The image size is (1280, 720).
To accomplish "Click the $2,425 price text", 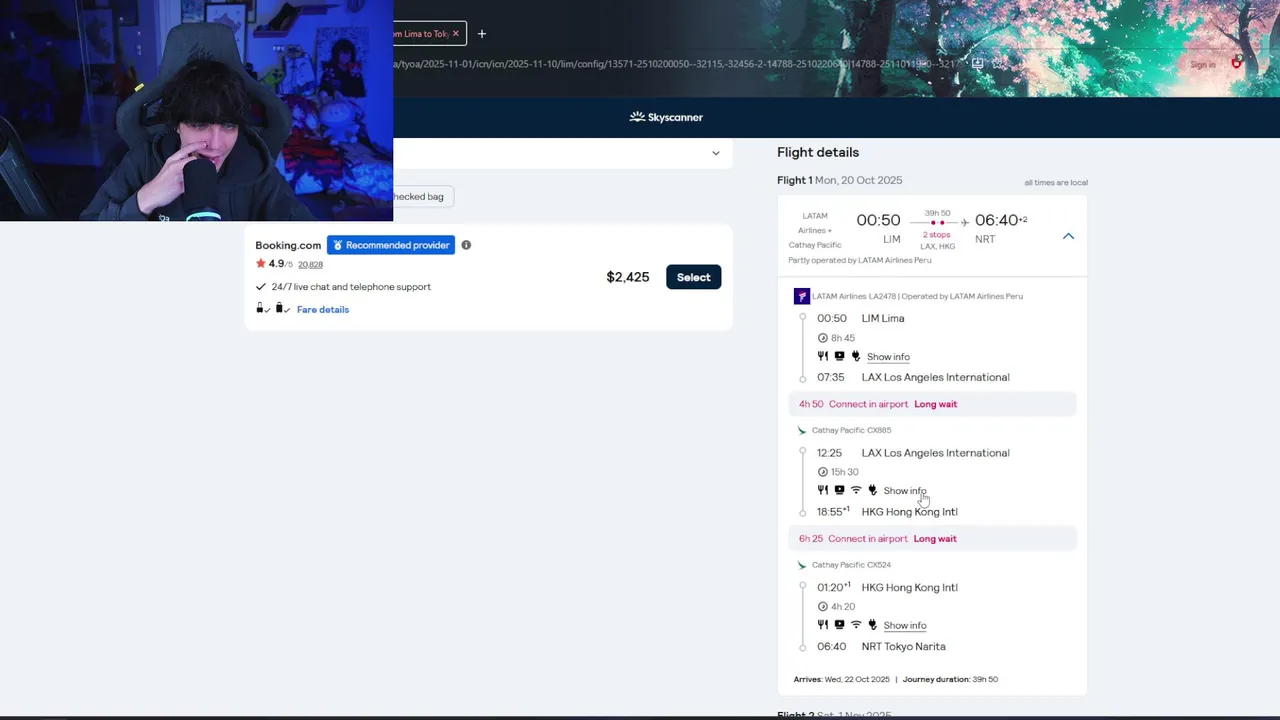I will point(627,277).
